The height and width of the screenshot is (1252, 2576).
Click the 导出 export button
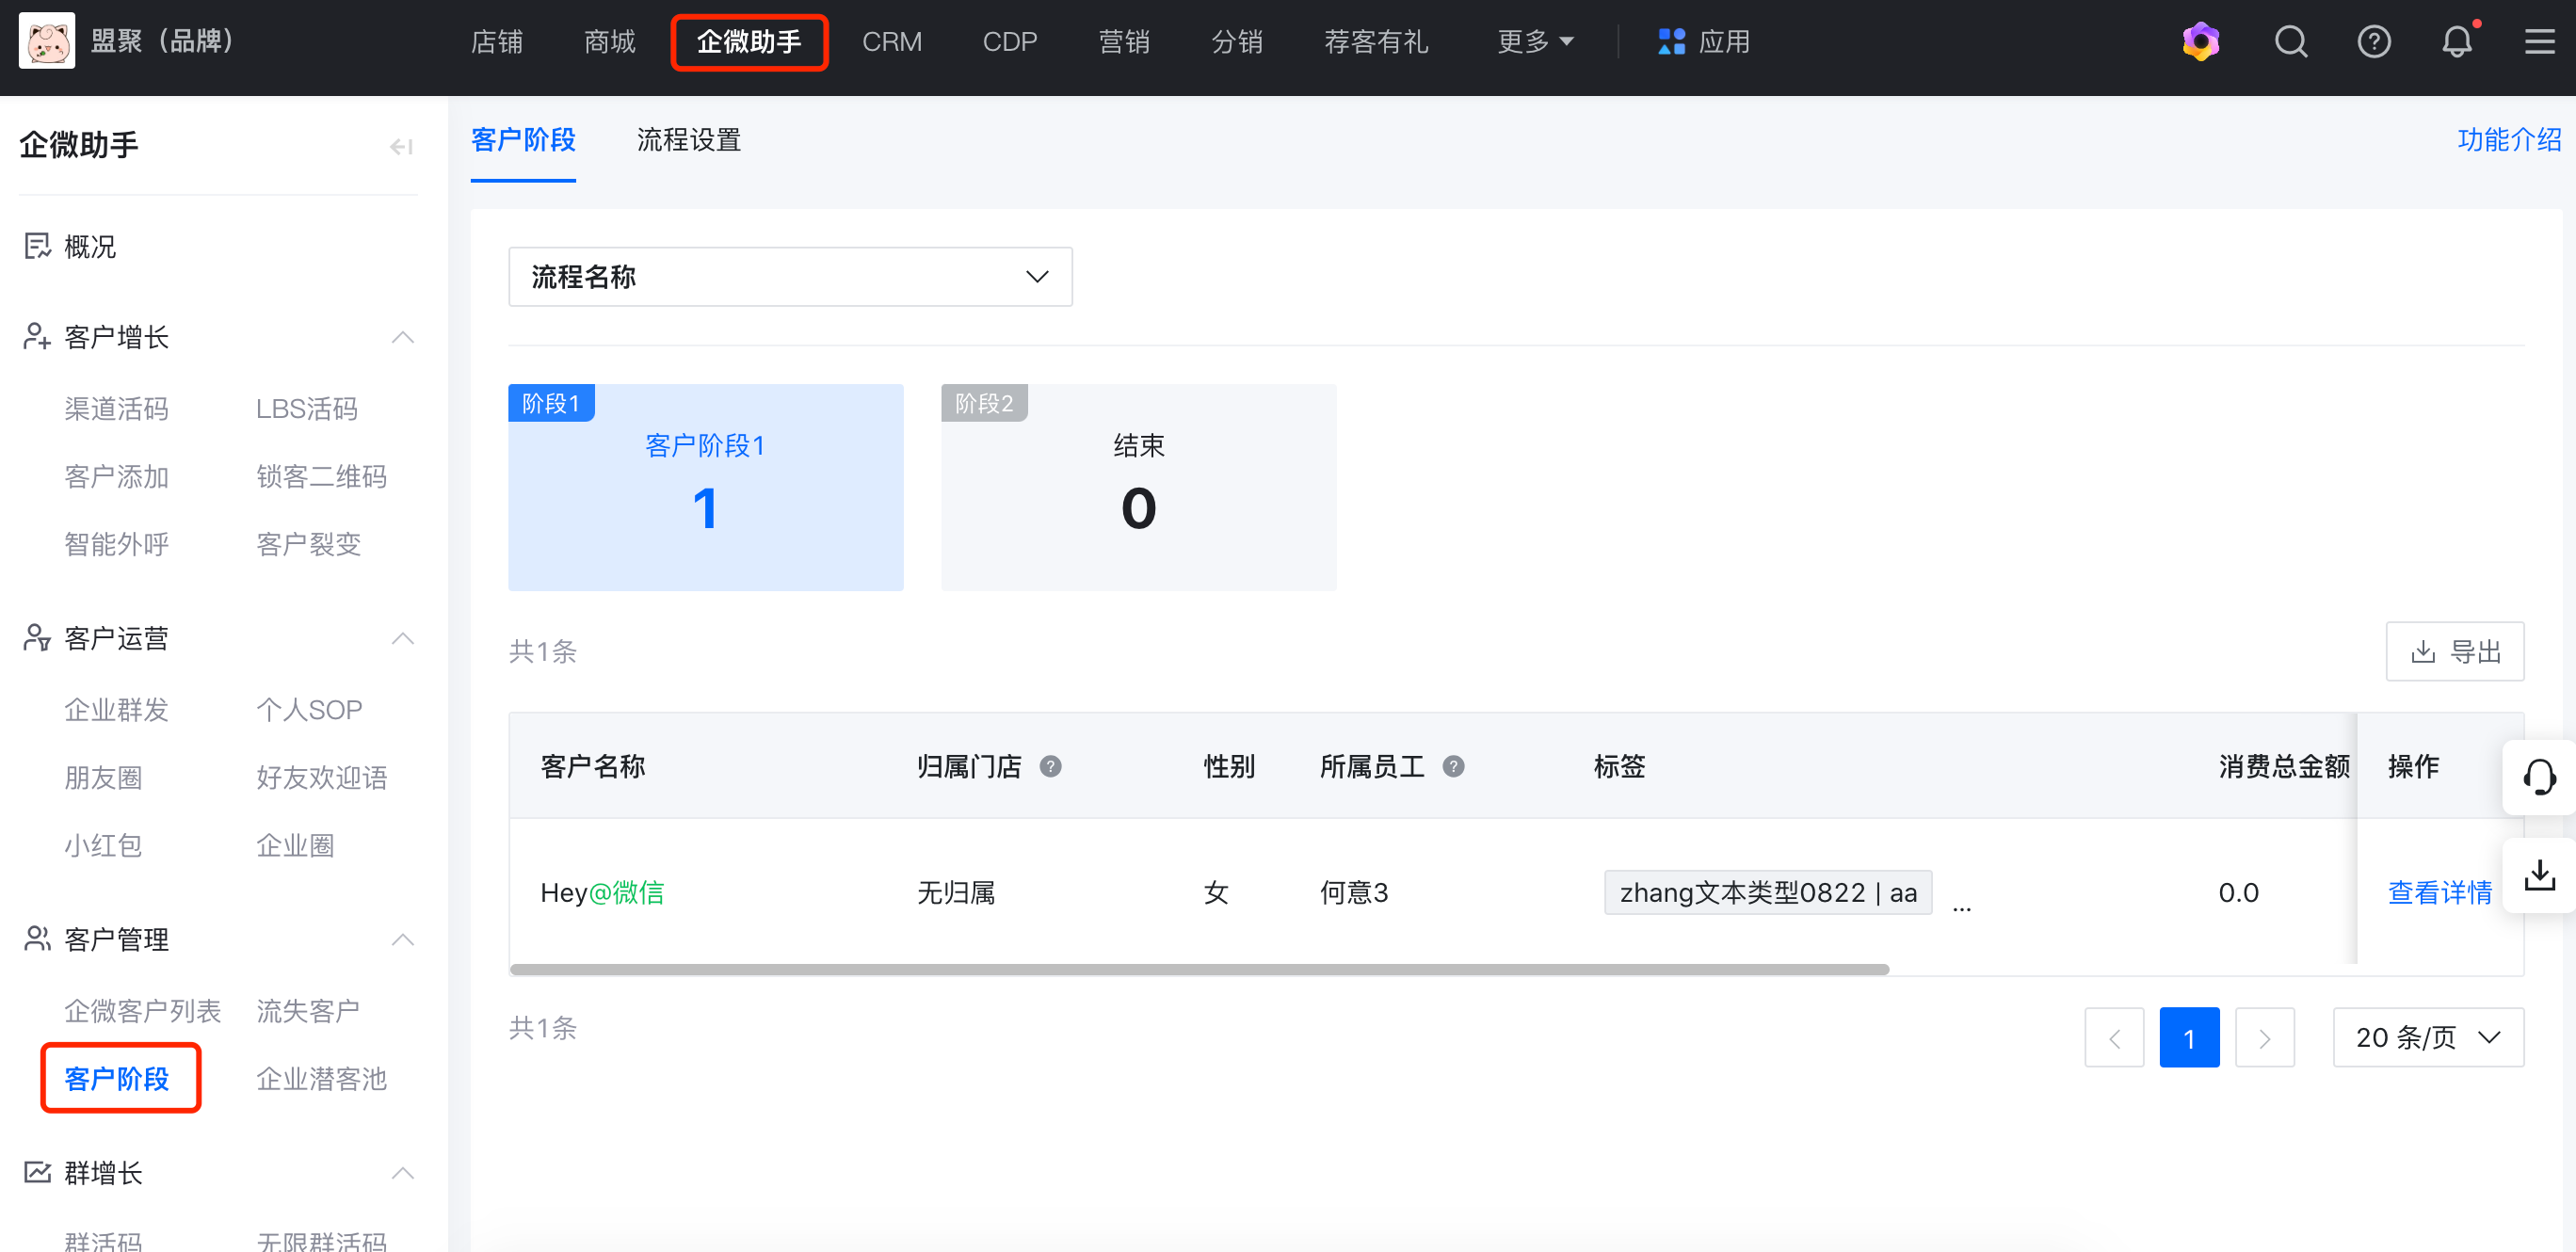(x=2455, y=651)
